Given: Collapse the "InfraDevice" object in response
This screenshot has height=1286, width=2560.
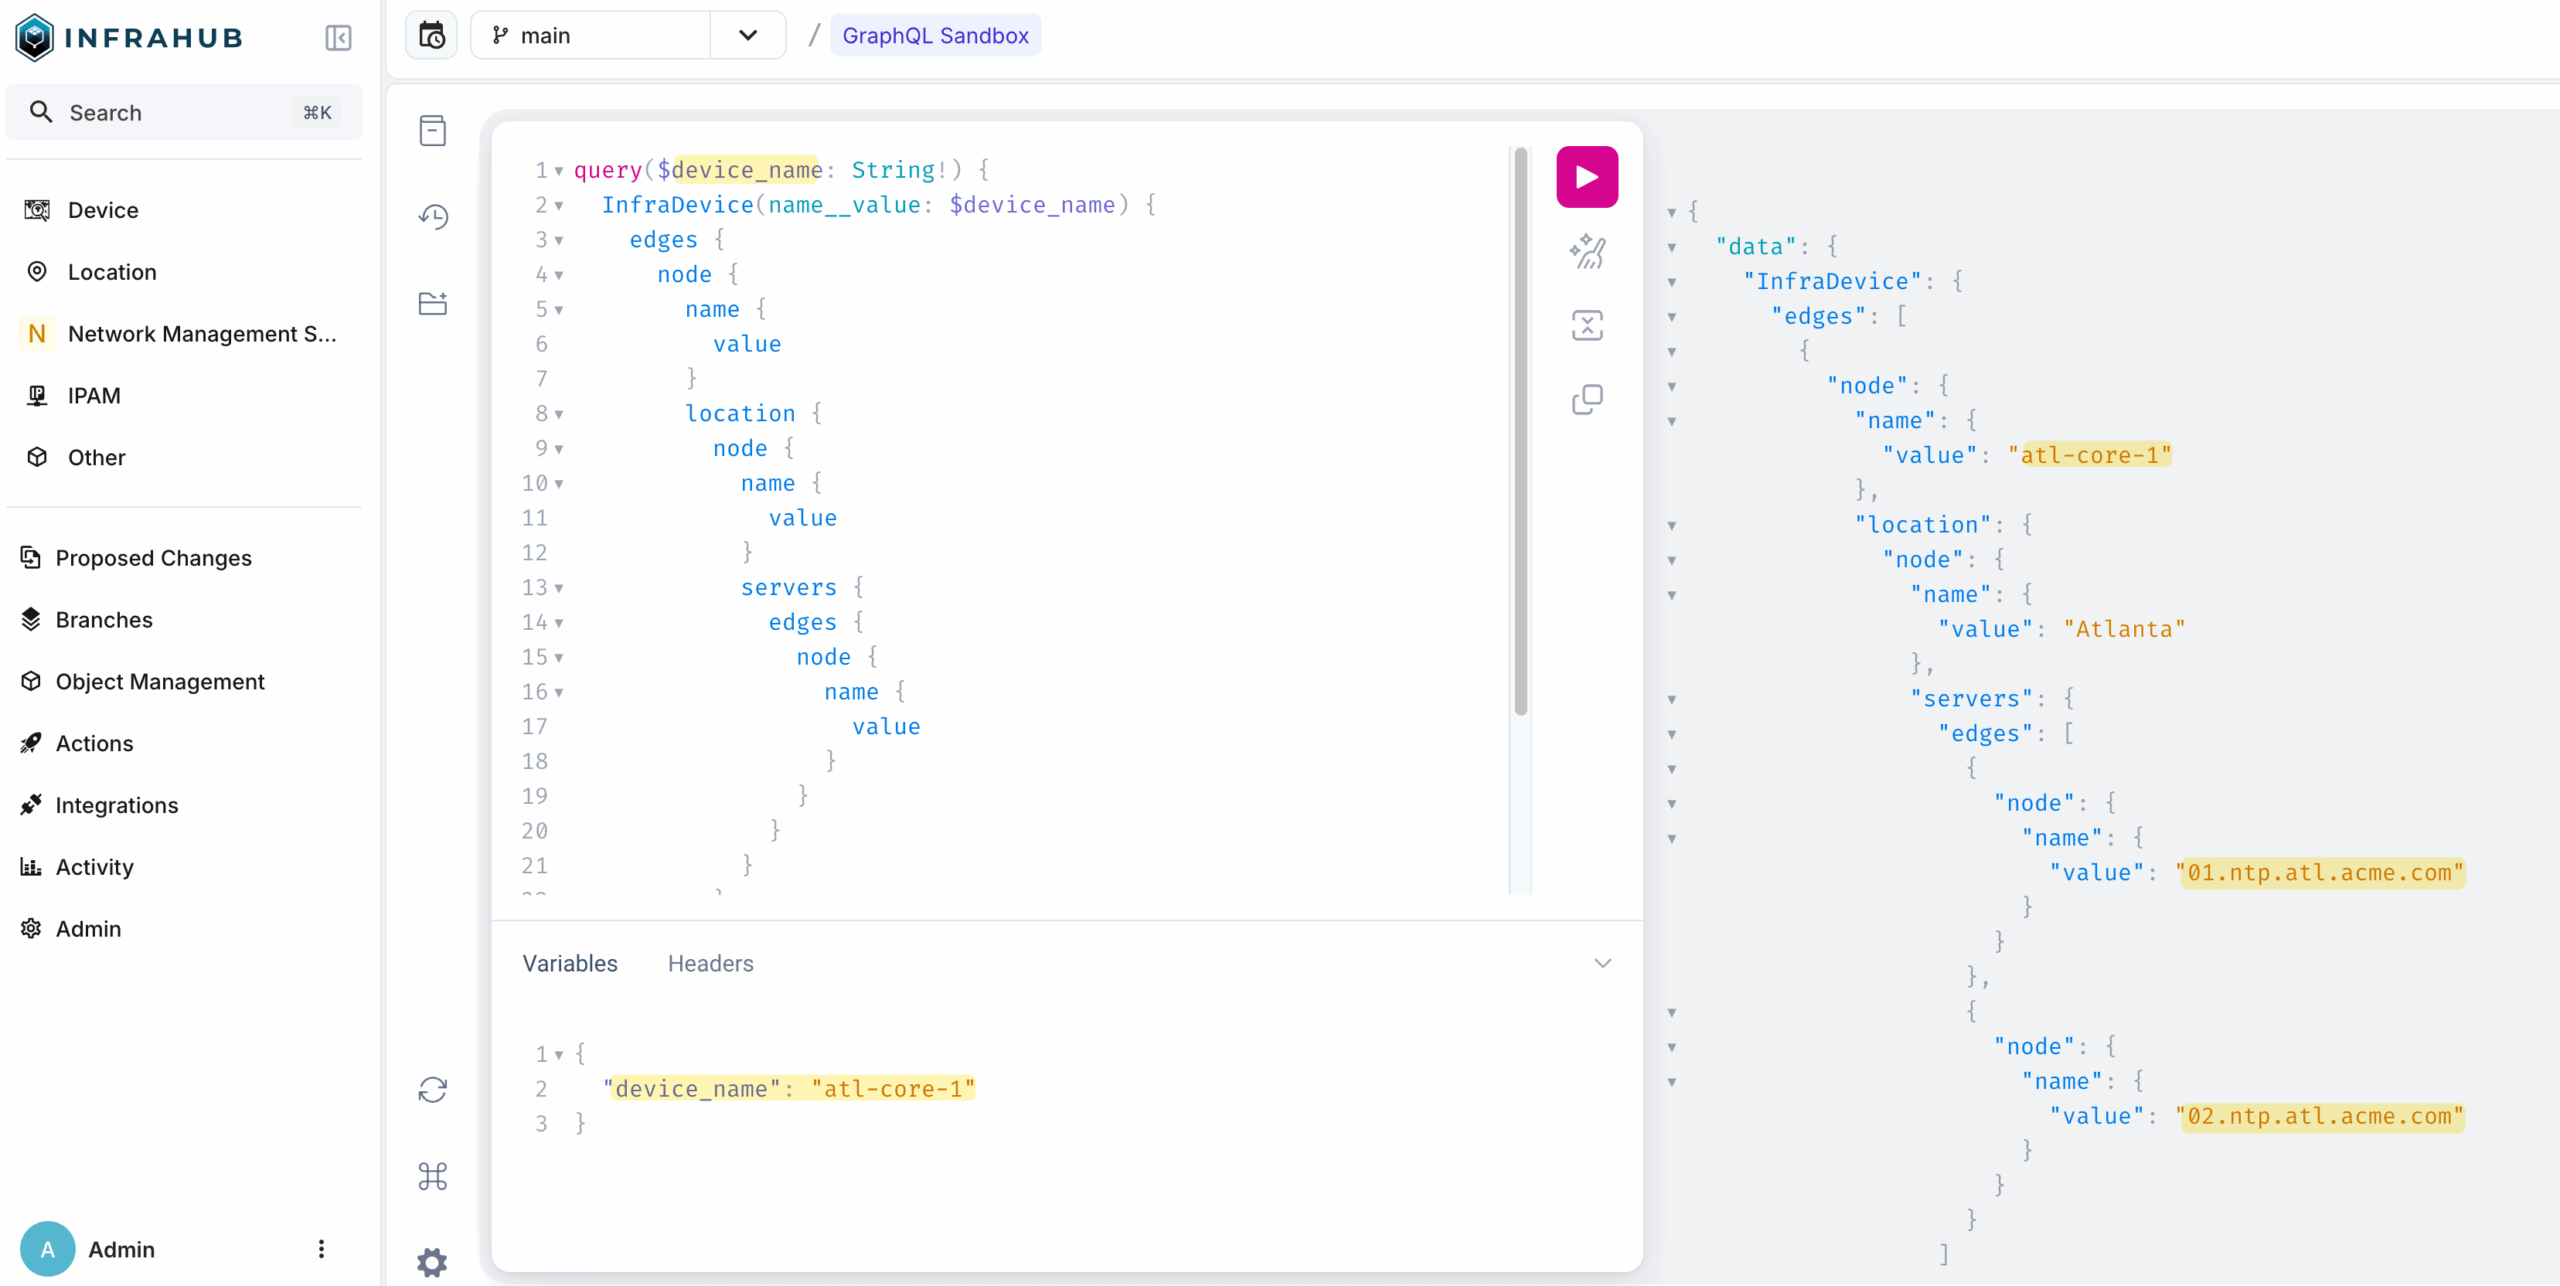Looking at the screenshot, I should tap(1672, 283).
